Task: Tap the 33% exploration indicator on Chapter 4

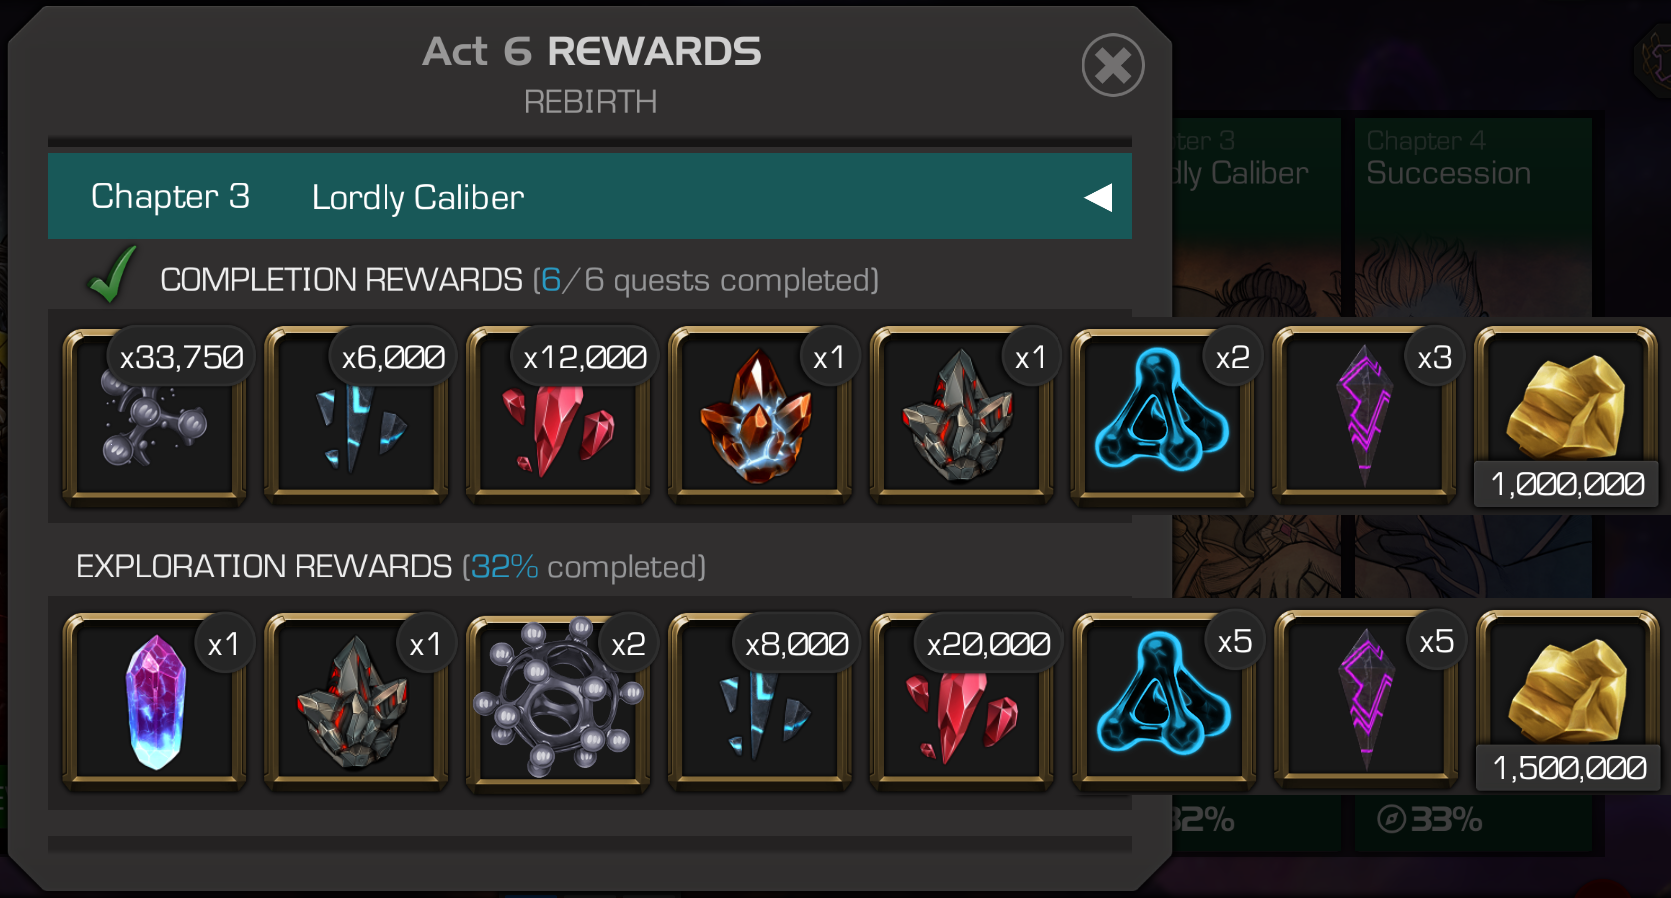Action: (x=1430, y=820)
